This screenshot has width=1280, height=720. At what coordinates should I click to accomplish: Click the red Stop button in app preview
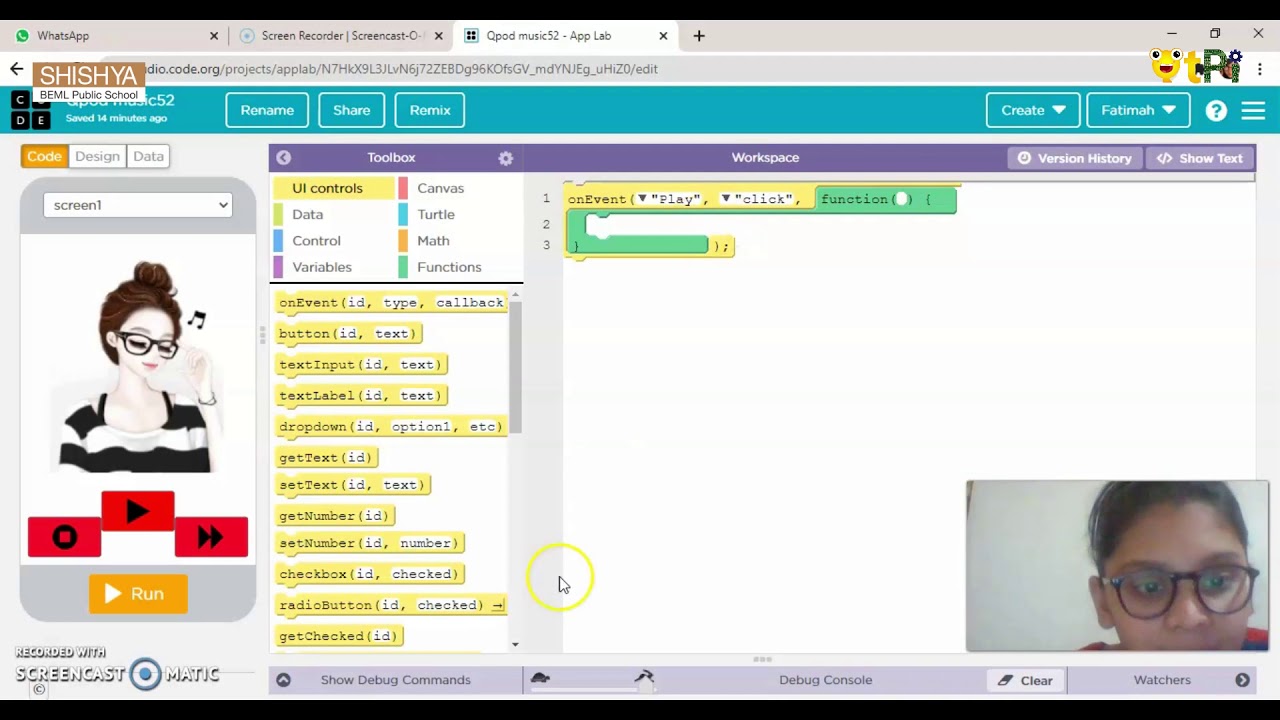point(64,537)
